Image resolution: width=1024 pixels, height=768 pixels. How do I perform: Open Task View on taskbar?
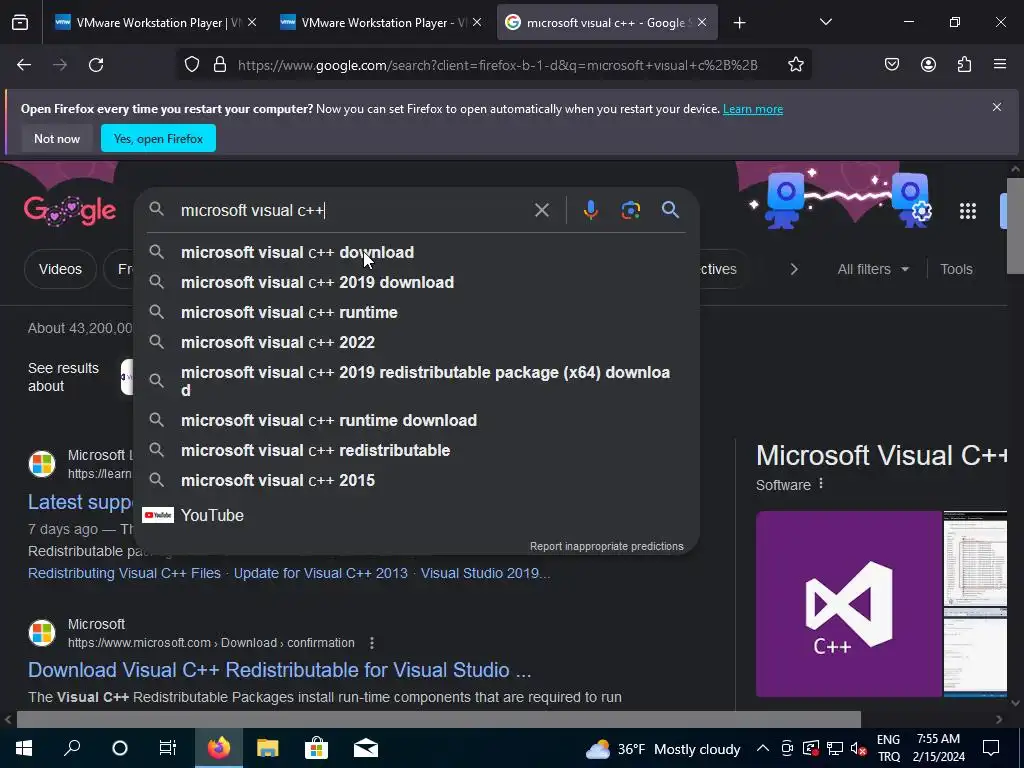[168, 748]
